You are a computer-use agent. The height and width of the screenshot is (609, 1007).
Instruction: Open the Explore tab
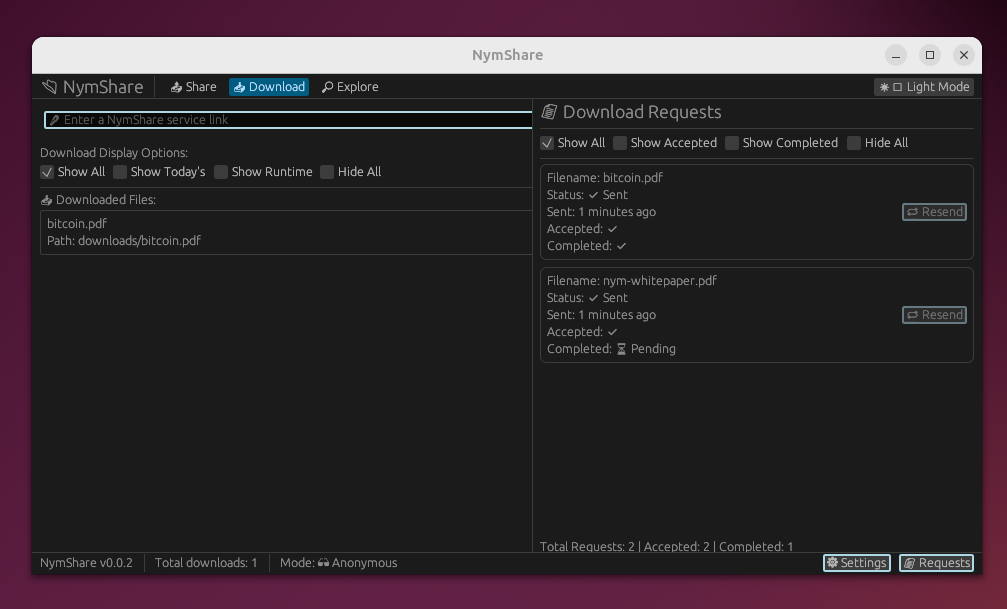coord(350,87)
